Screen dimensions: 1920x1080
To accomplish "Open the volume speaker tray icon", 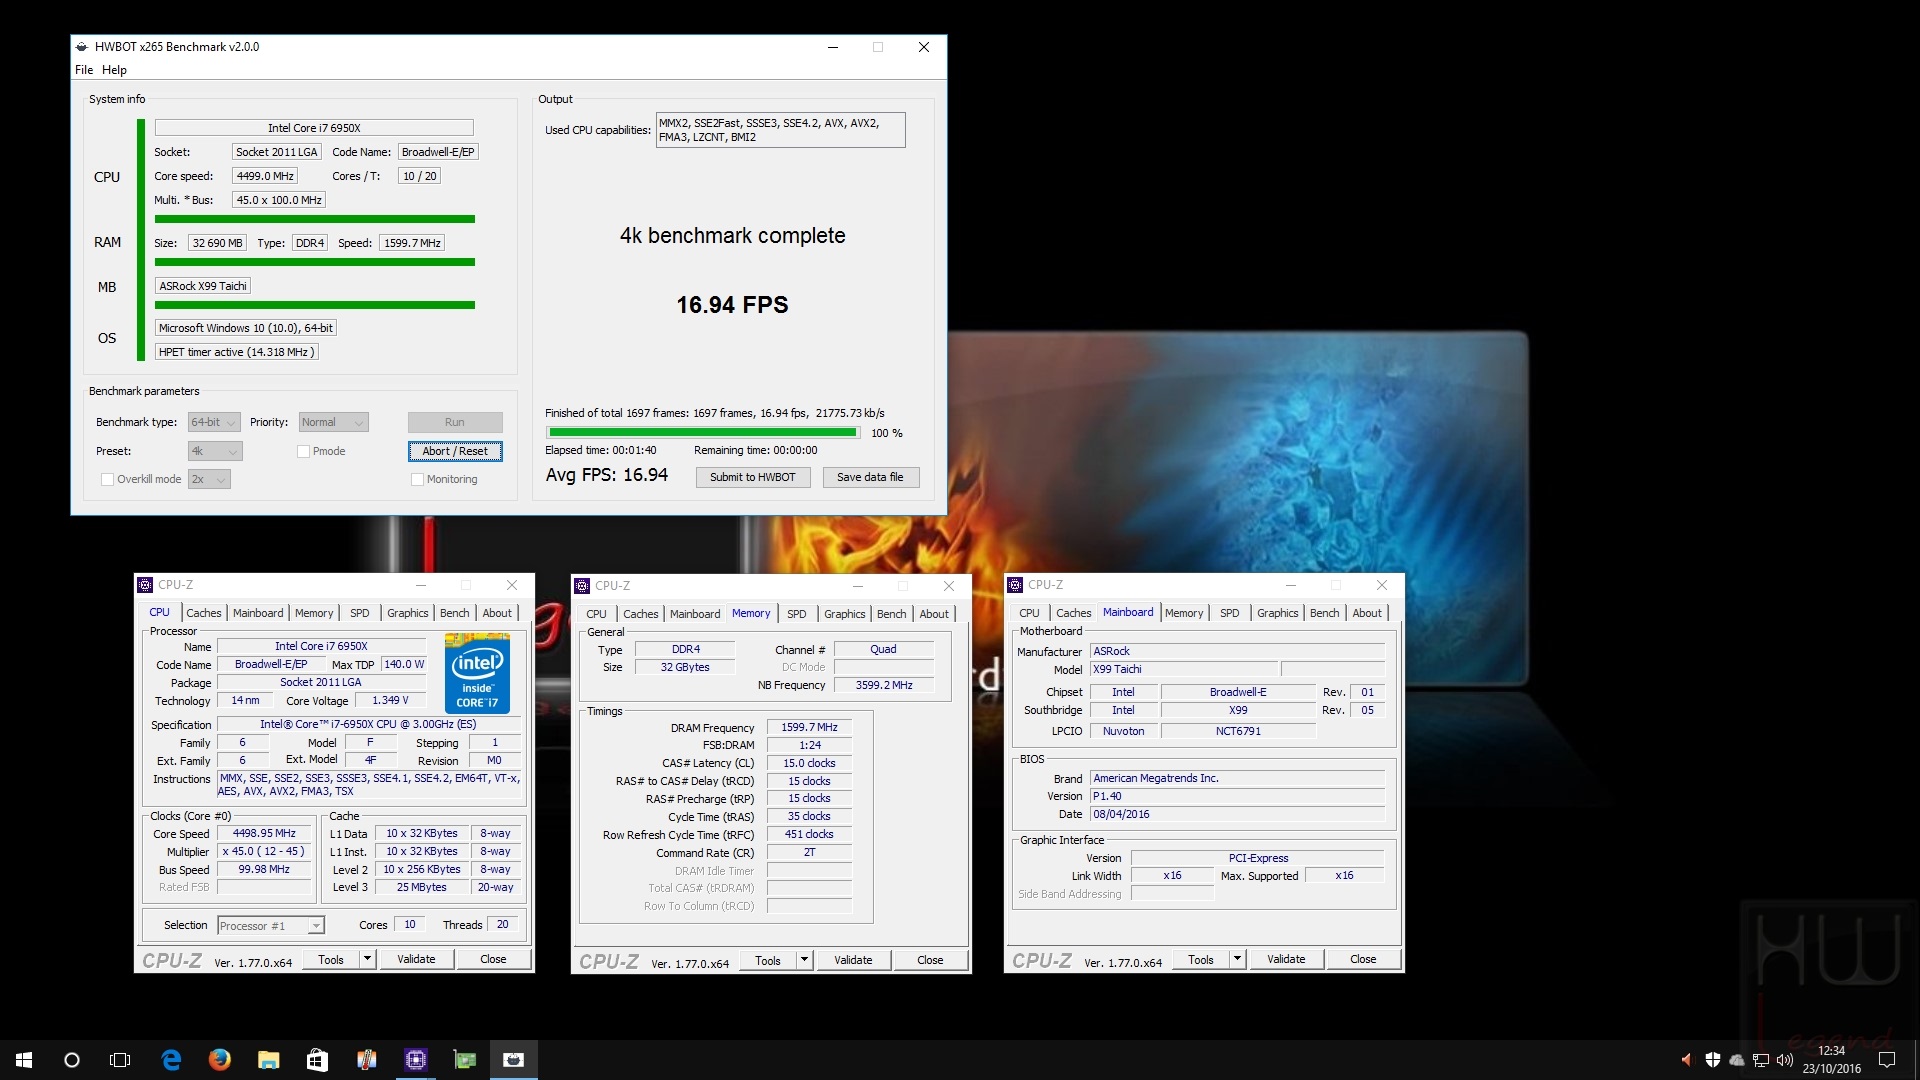I will tap(1785, 1060).
